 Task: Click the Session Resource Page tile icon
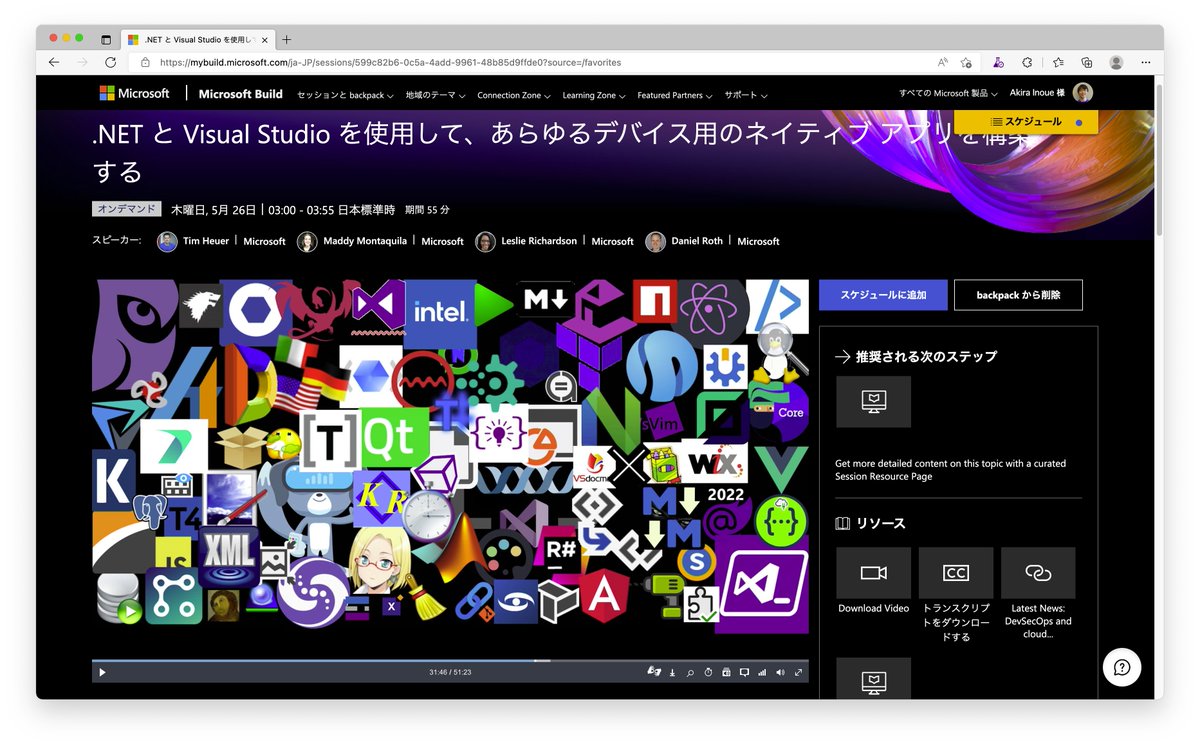coord(873,401)
